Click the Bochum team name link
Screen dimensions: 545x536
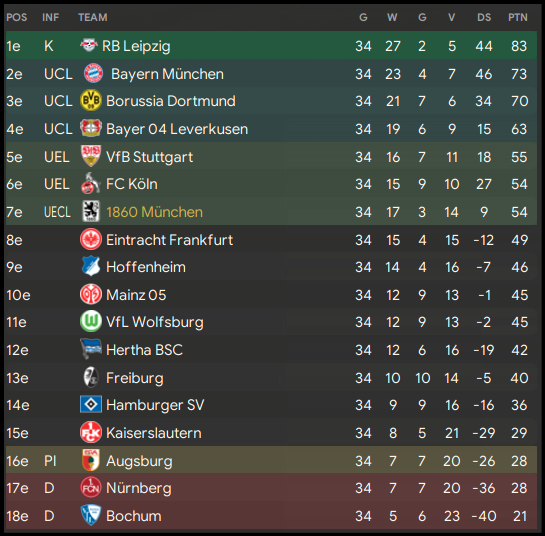(134, 516)
